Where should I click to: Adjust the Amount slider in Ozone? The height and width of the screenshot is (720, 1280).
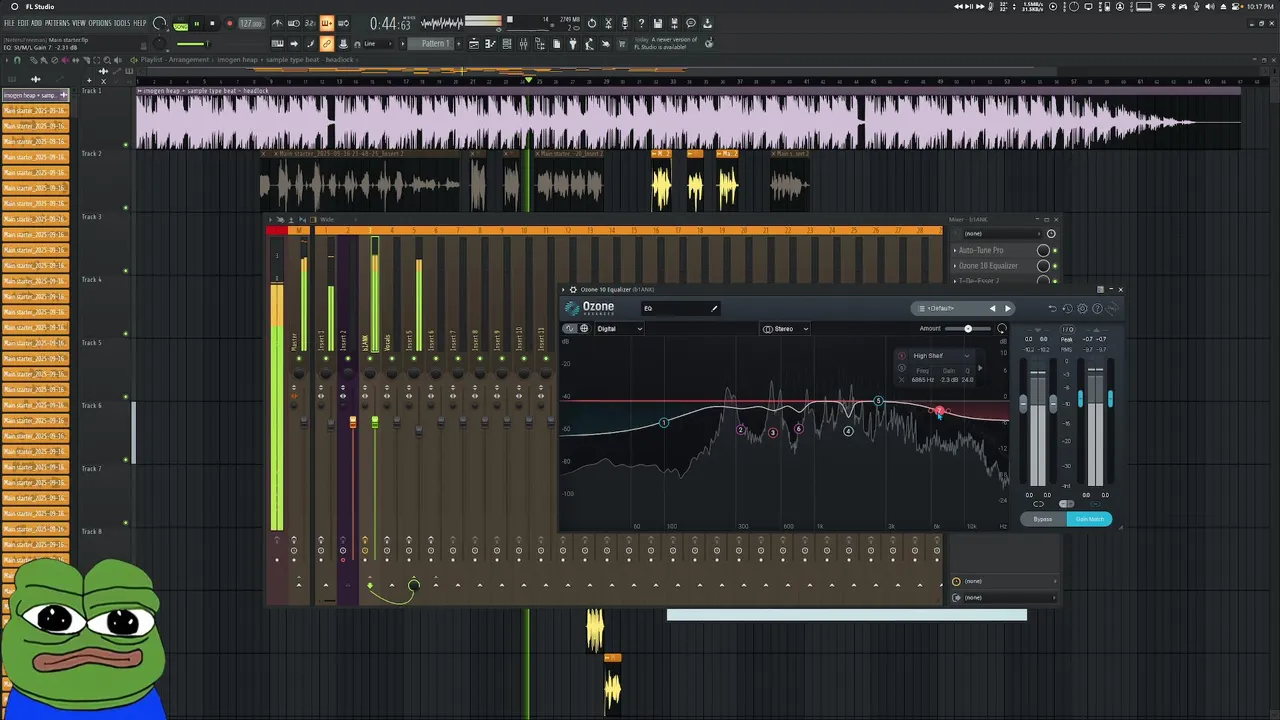tap(968, 328)
